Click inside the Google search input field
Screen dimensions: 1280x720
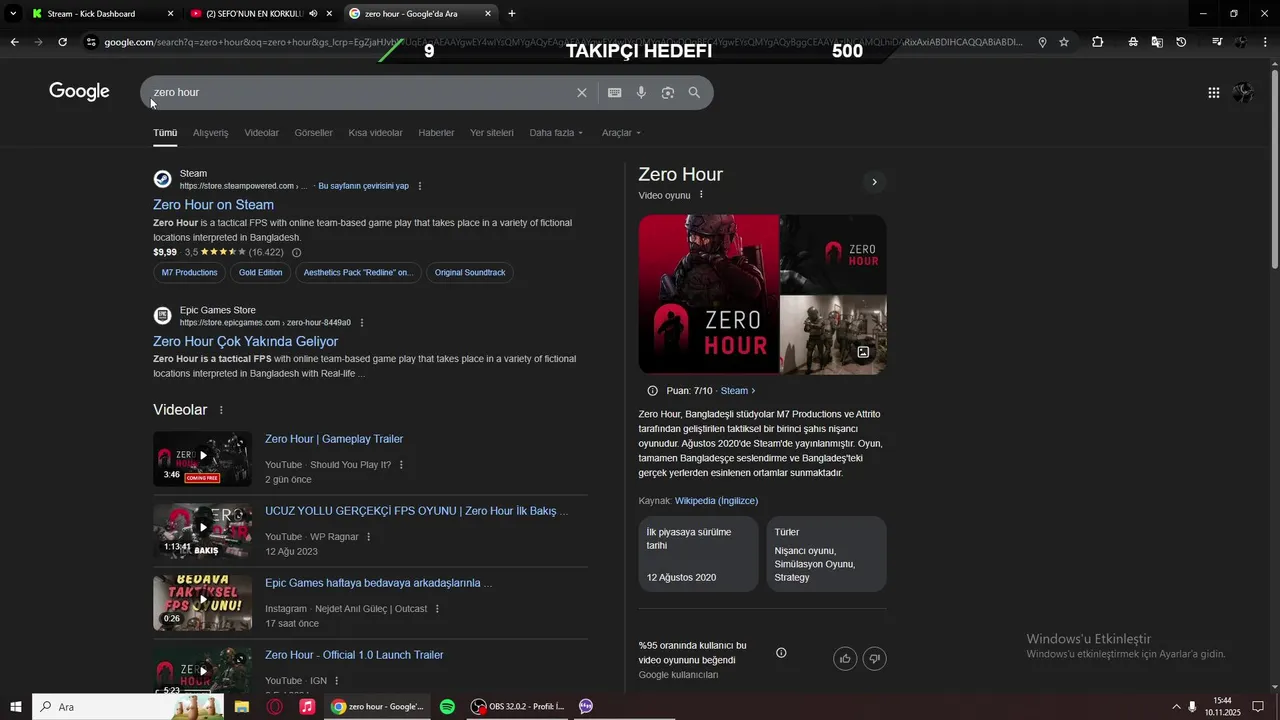click(358, 93)
